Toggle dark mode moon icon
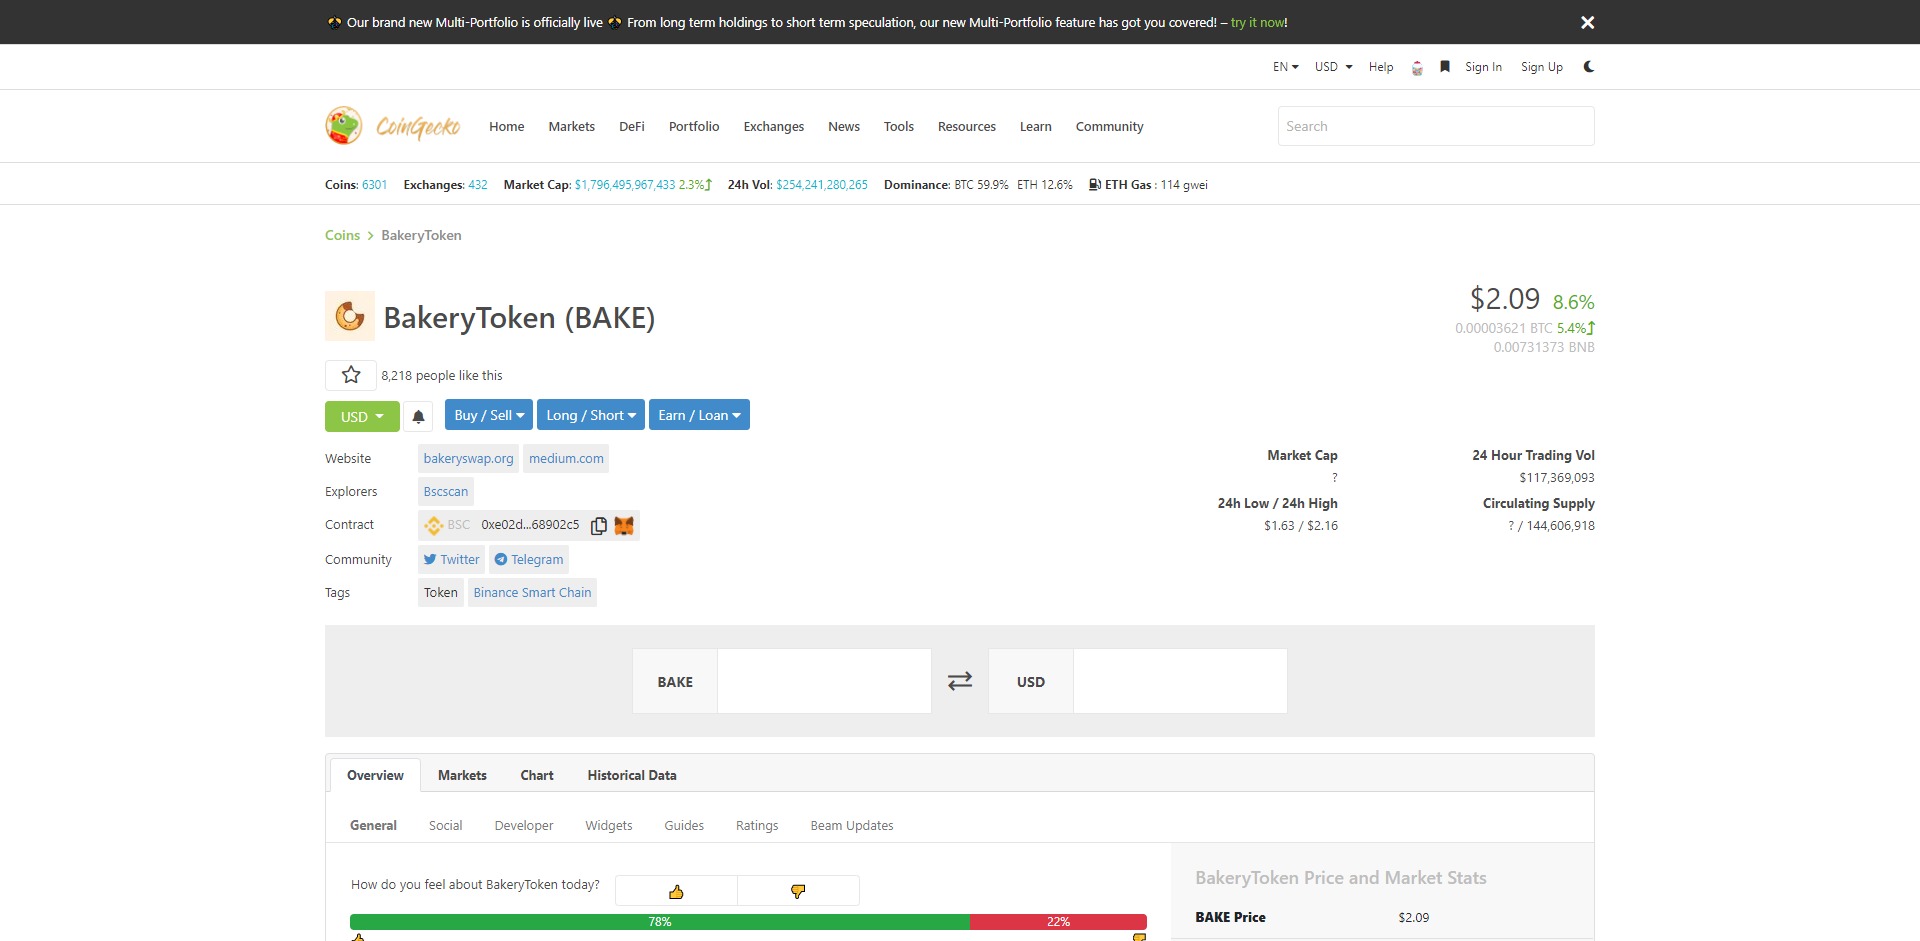The height and width of the screenshot is (941, 1920). (x=1588, y=67)
